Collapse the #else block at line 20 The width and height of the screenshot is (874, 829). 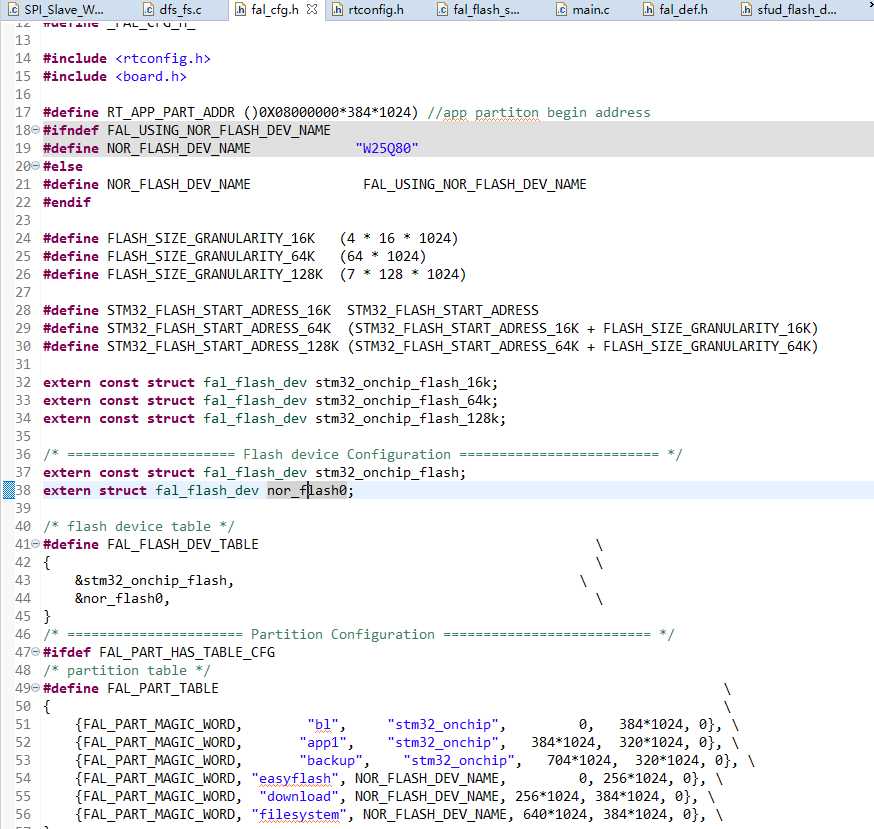36,166
